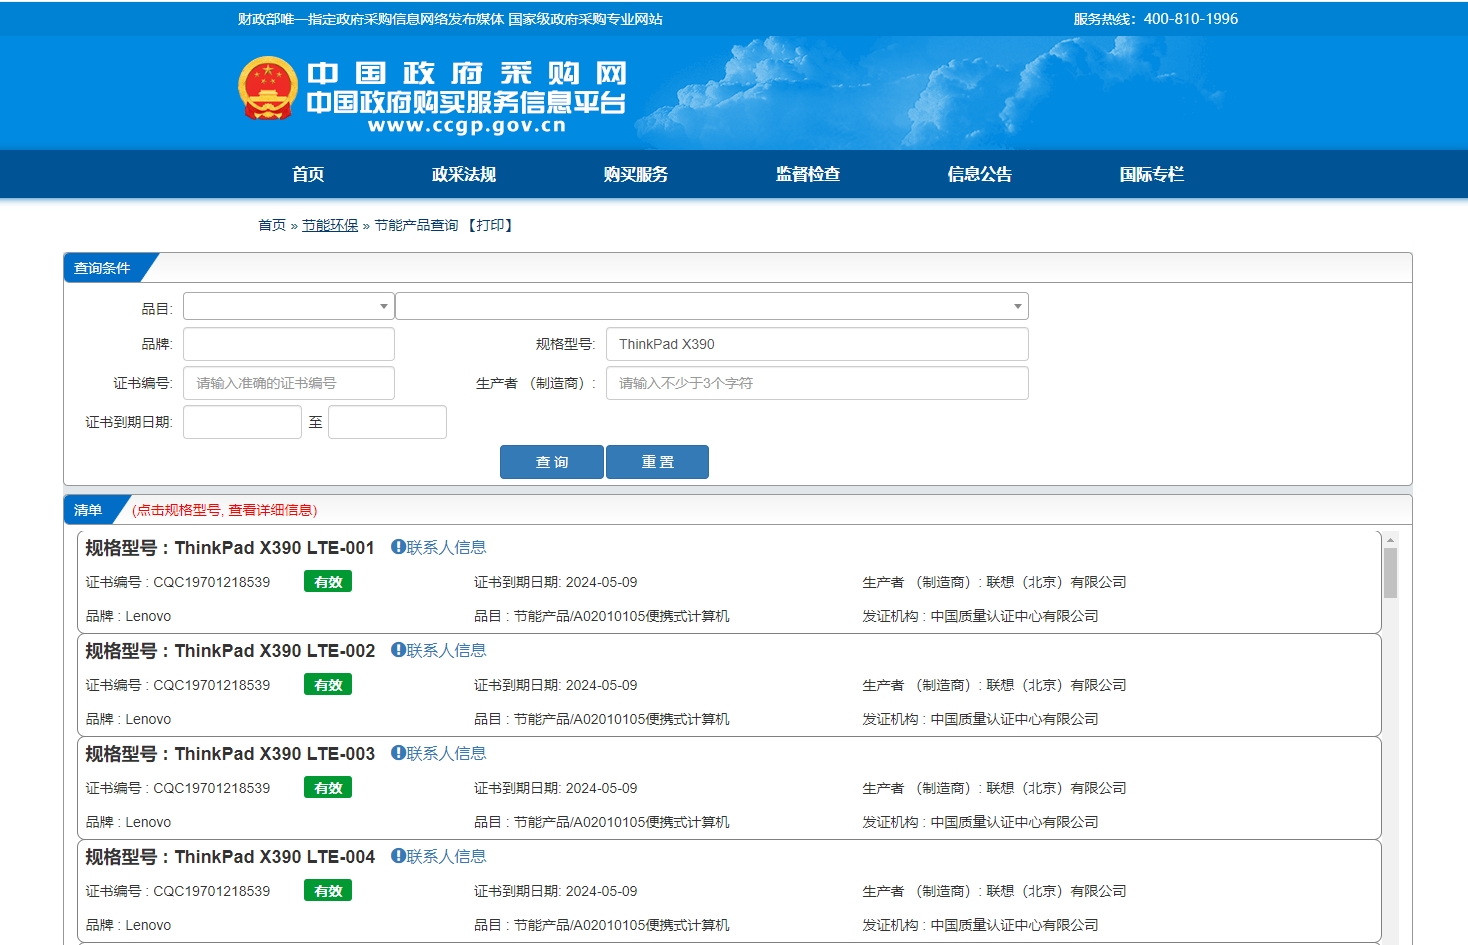
Task: Click 节能环保 breadcrumb link
Action: (330, 225)
